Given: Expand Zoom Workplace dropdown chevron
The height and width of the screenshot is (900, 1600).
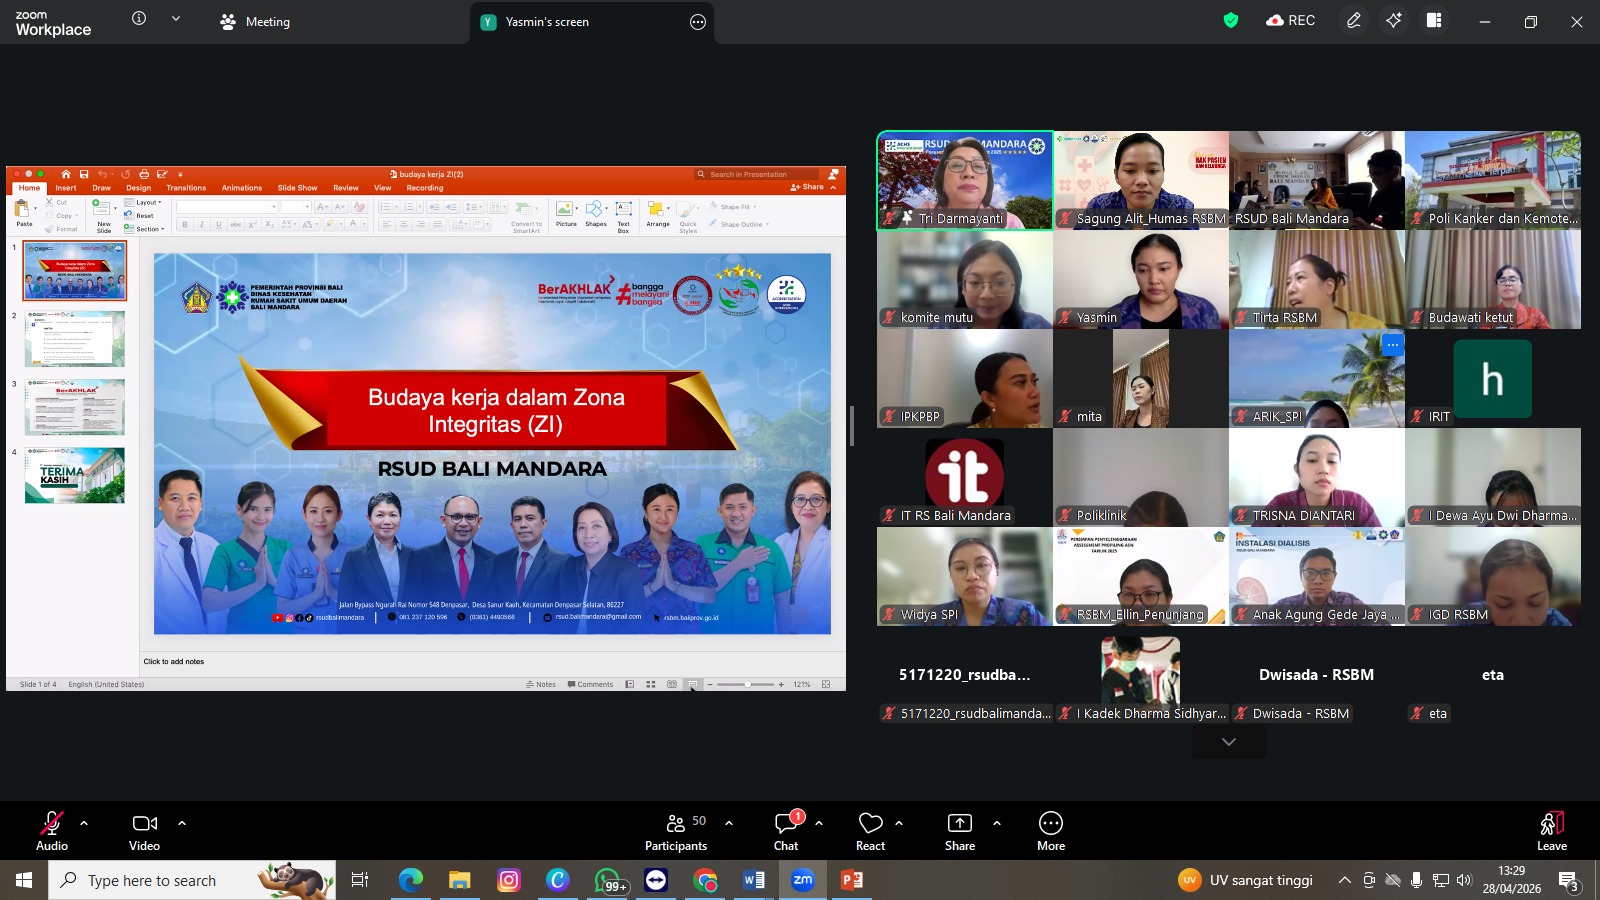Looking at the screenshot, I should [x=176, y=19].
